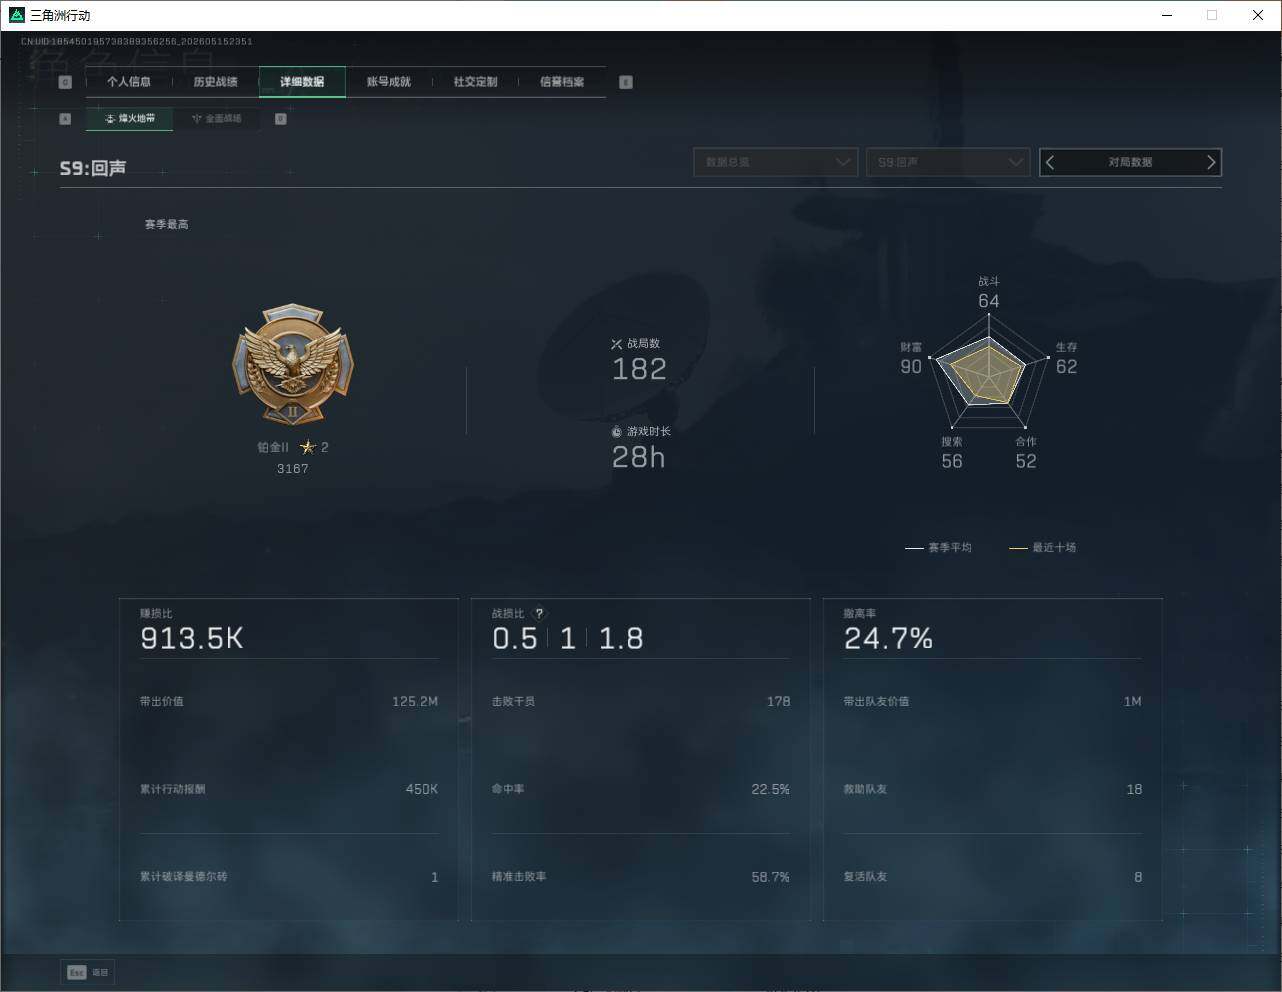Click the 命中率 value 22.5%

[x=771, y=790]
